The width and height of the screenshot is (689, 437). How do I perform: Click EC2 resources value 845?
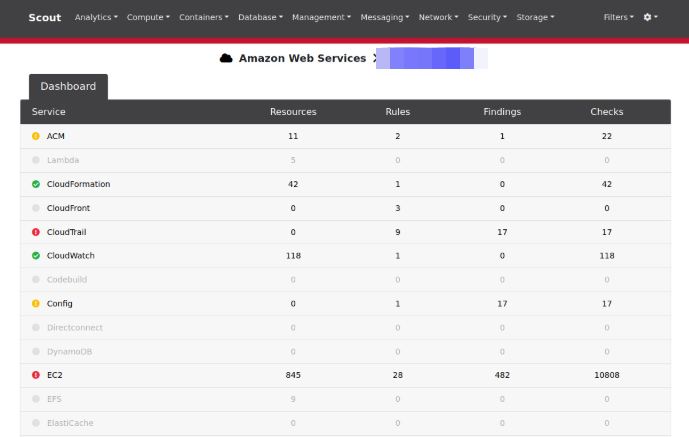click(x=293, y=375)
